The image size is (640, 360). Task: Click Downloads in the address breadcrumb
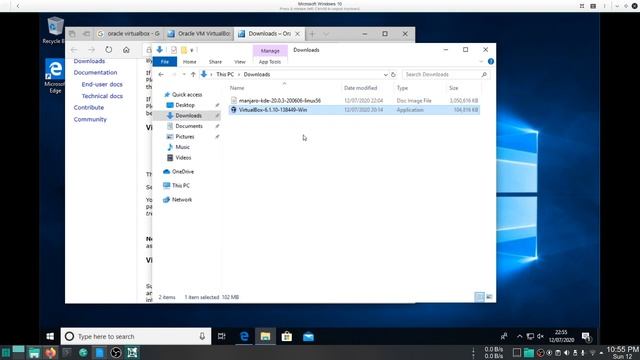(x=257, y=75)
